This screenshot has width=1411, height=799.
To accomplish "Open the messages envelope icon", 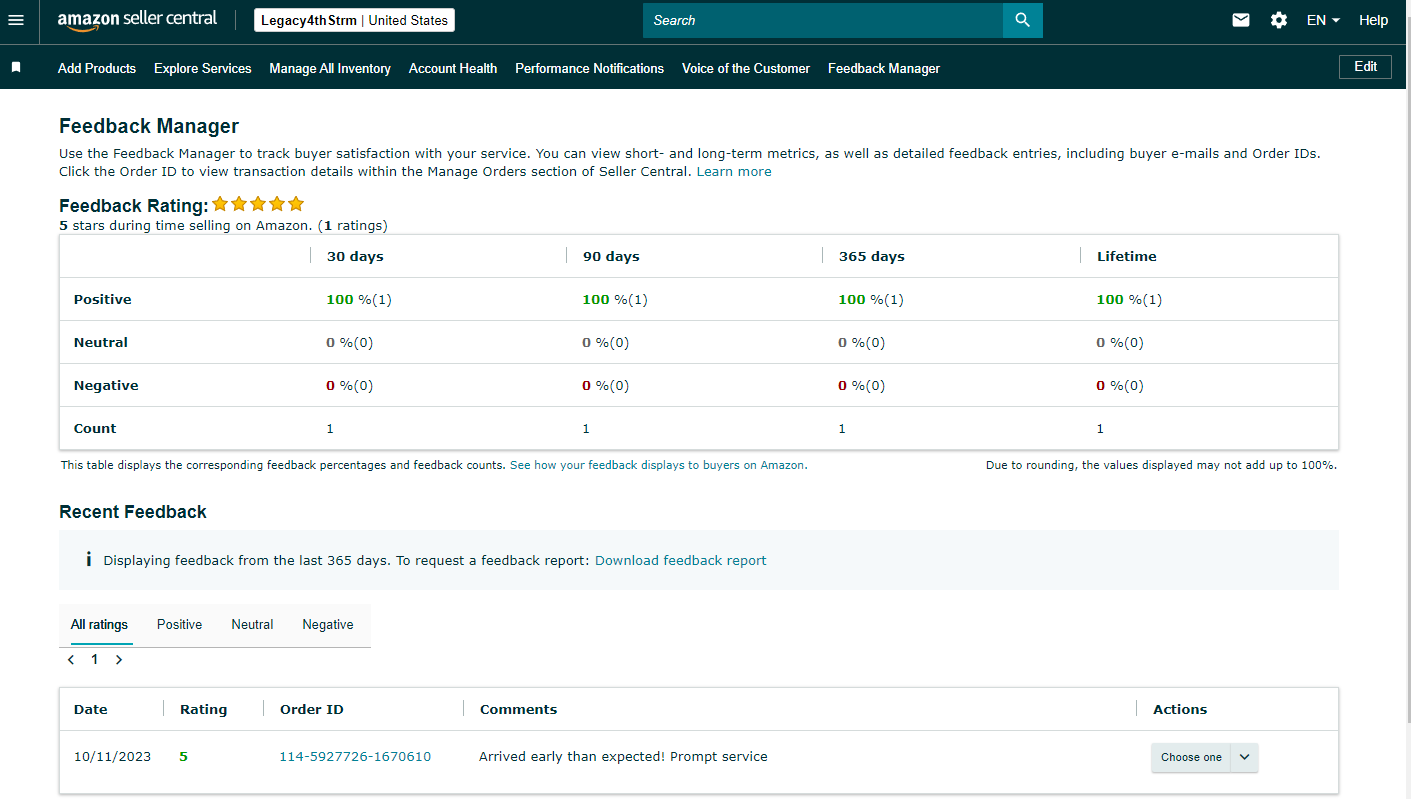I will pyautogui.click(x=1241, y=20).
